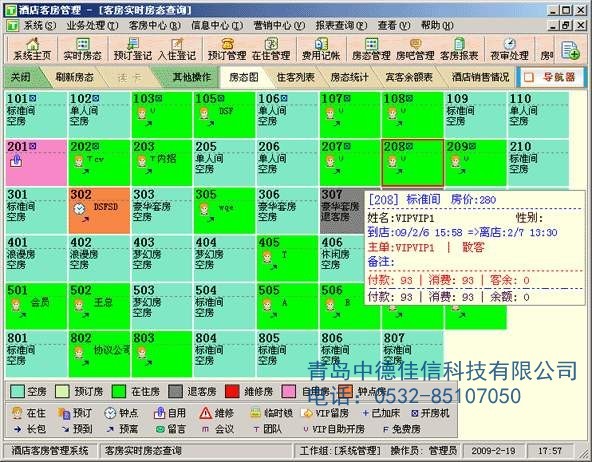
Task: Click 预订登记 toolbar icon
Action: pos(133,49)
